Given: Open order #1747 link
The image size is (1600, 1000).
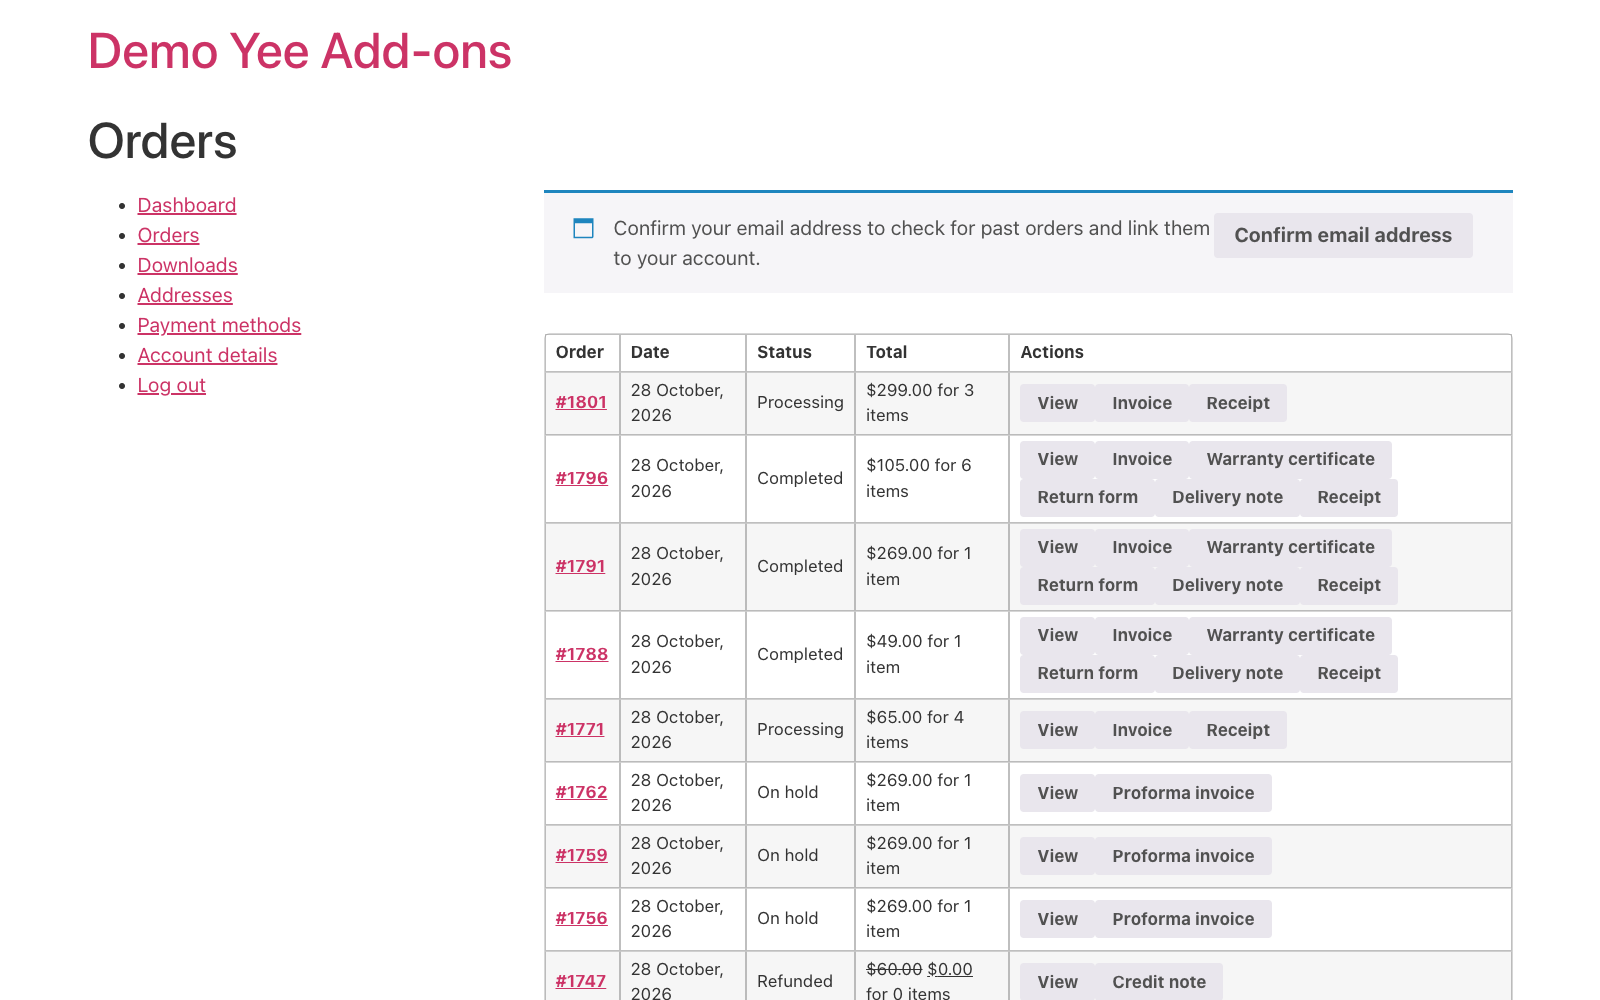Looking at the screenshot, I should 580,981.
